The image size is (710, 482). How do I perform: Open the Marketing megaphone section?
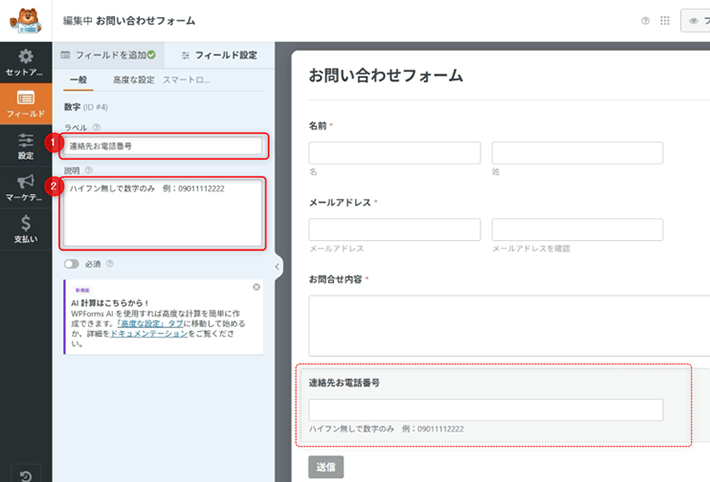click(26, 188)
